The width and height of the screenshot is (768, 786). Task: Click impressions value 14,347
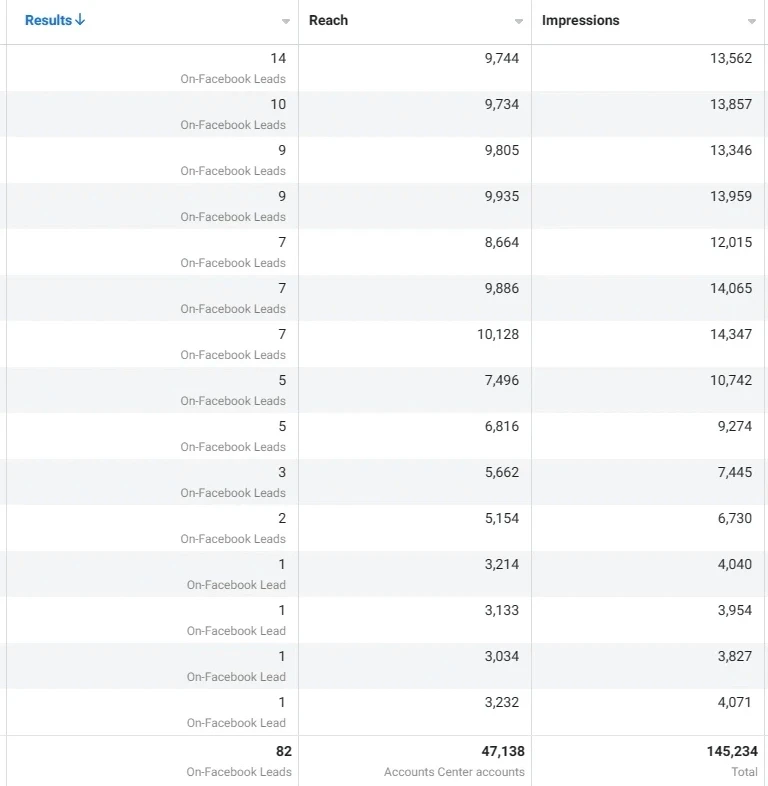click(x=731, y=335)
